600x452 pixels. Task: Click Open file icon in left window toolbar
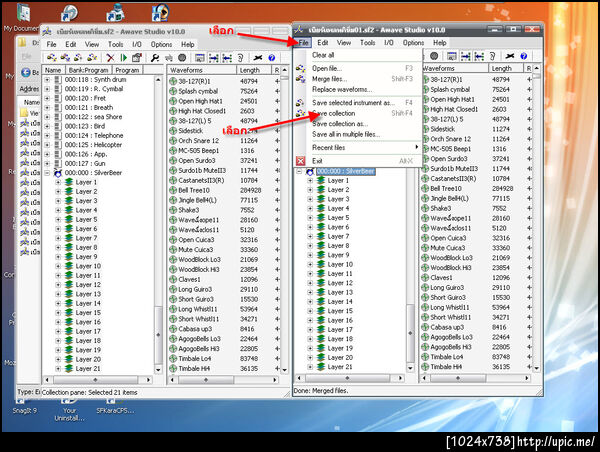tap(51, 58)
